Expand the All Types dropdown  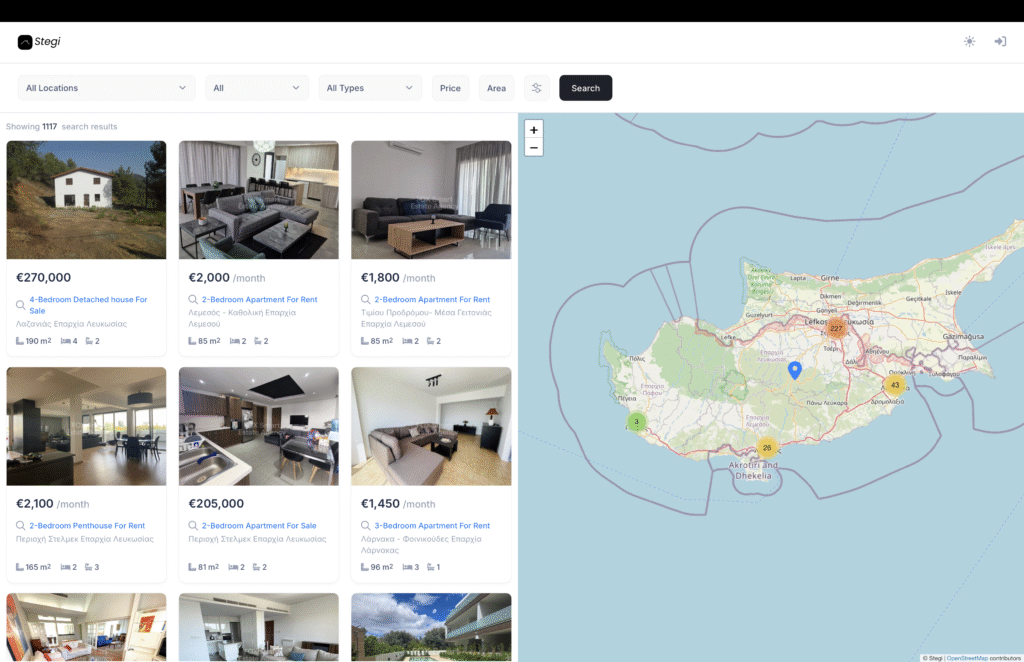coord(370,88)
